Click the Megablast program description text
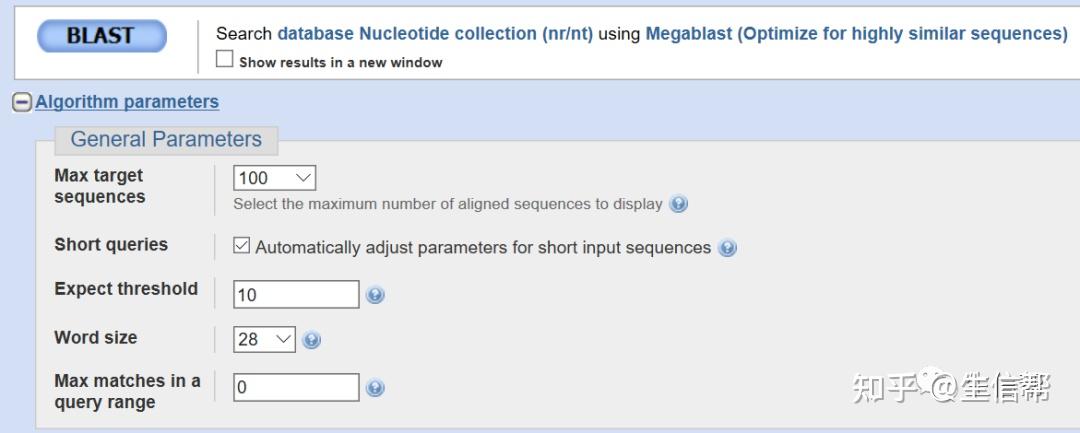This screenshot has width=1080, height=433. point(856,34)
